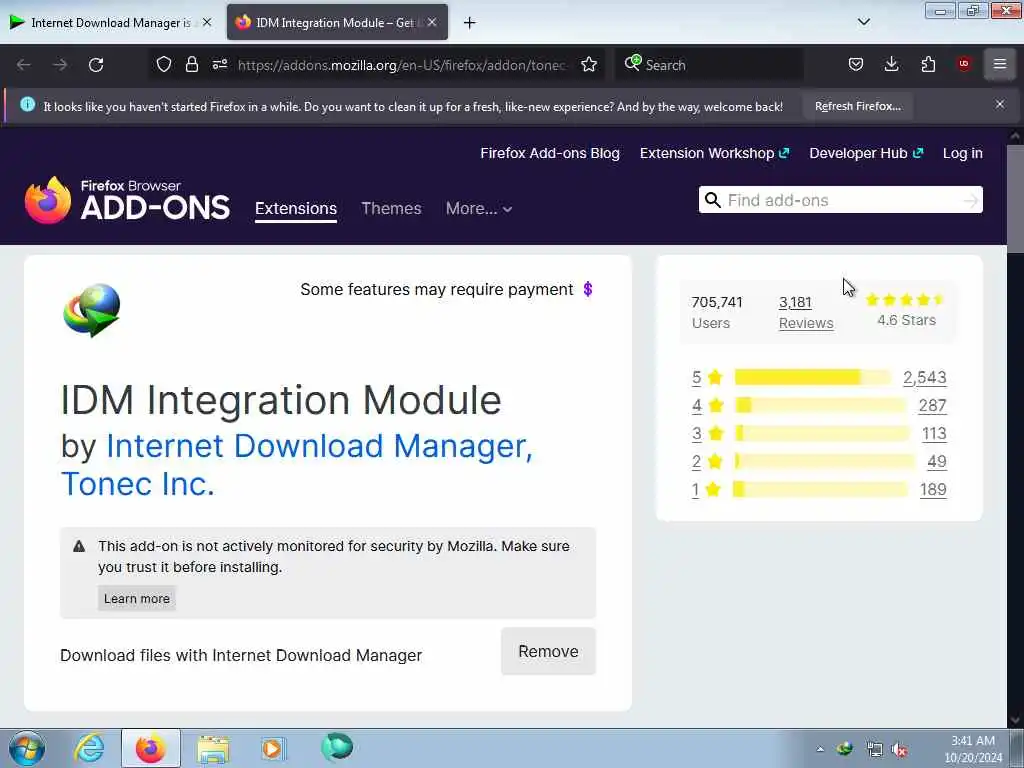Viewport: 1024px width, 768px height.
Task: List all tabs dropdown arrow
Action: (864, 22)
